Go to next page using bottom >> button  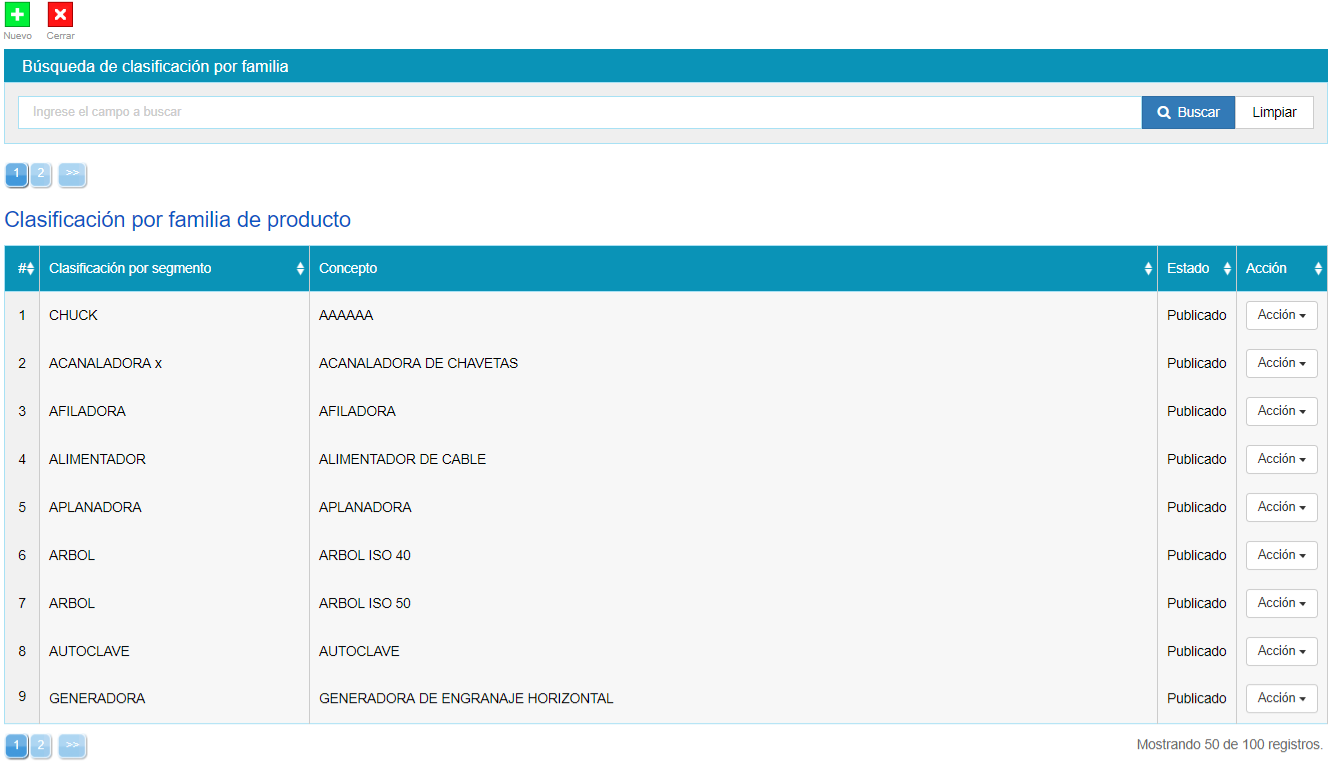[x=72, y=745]
